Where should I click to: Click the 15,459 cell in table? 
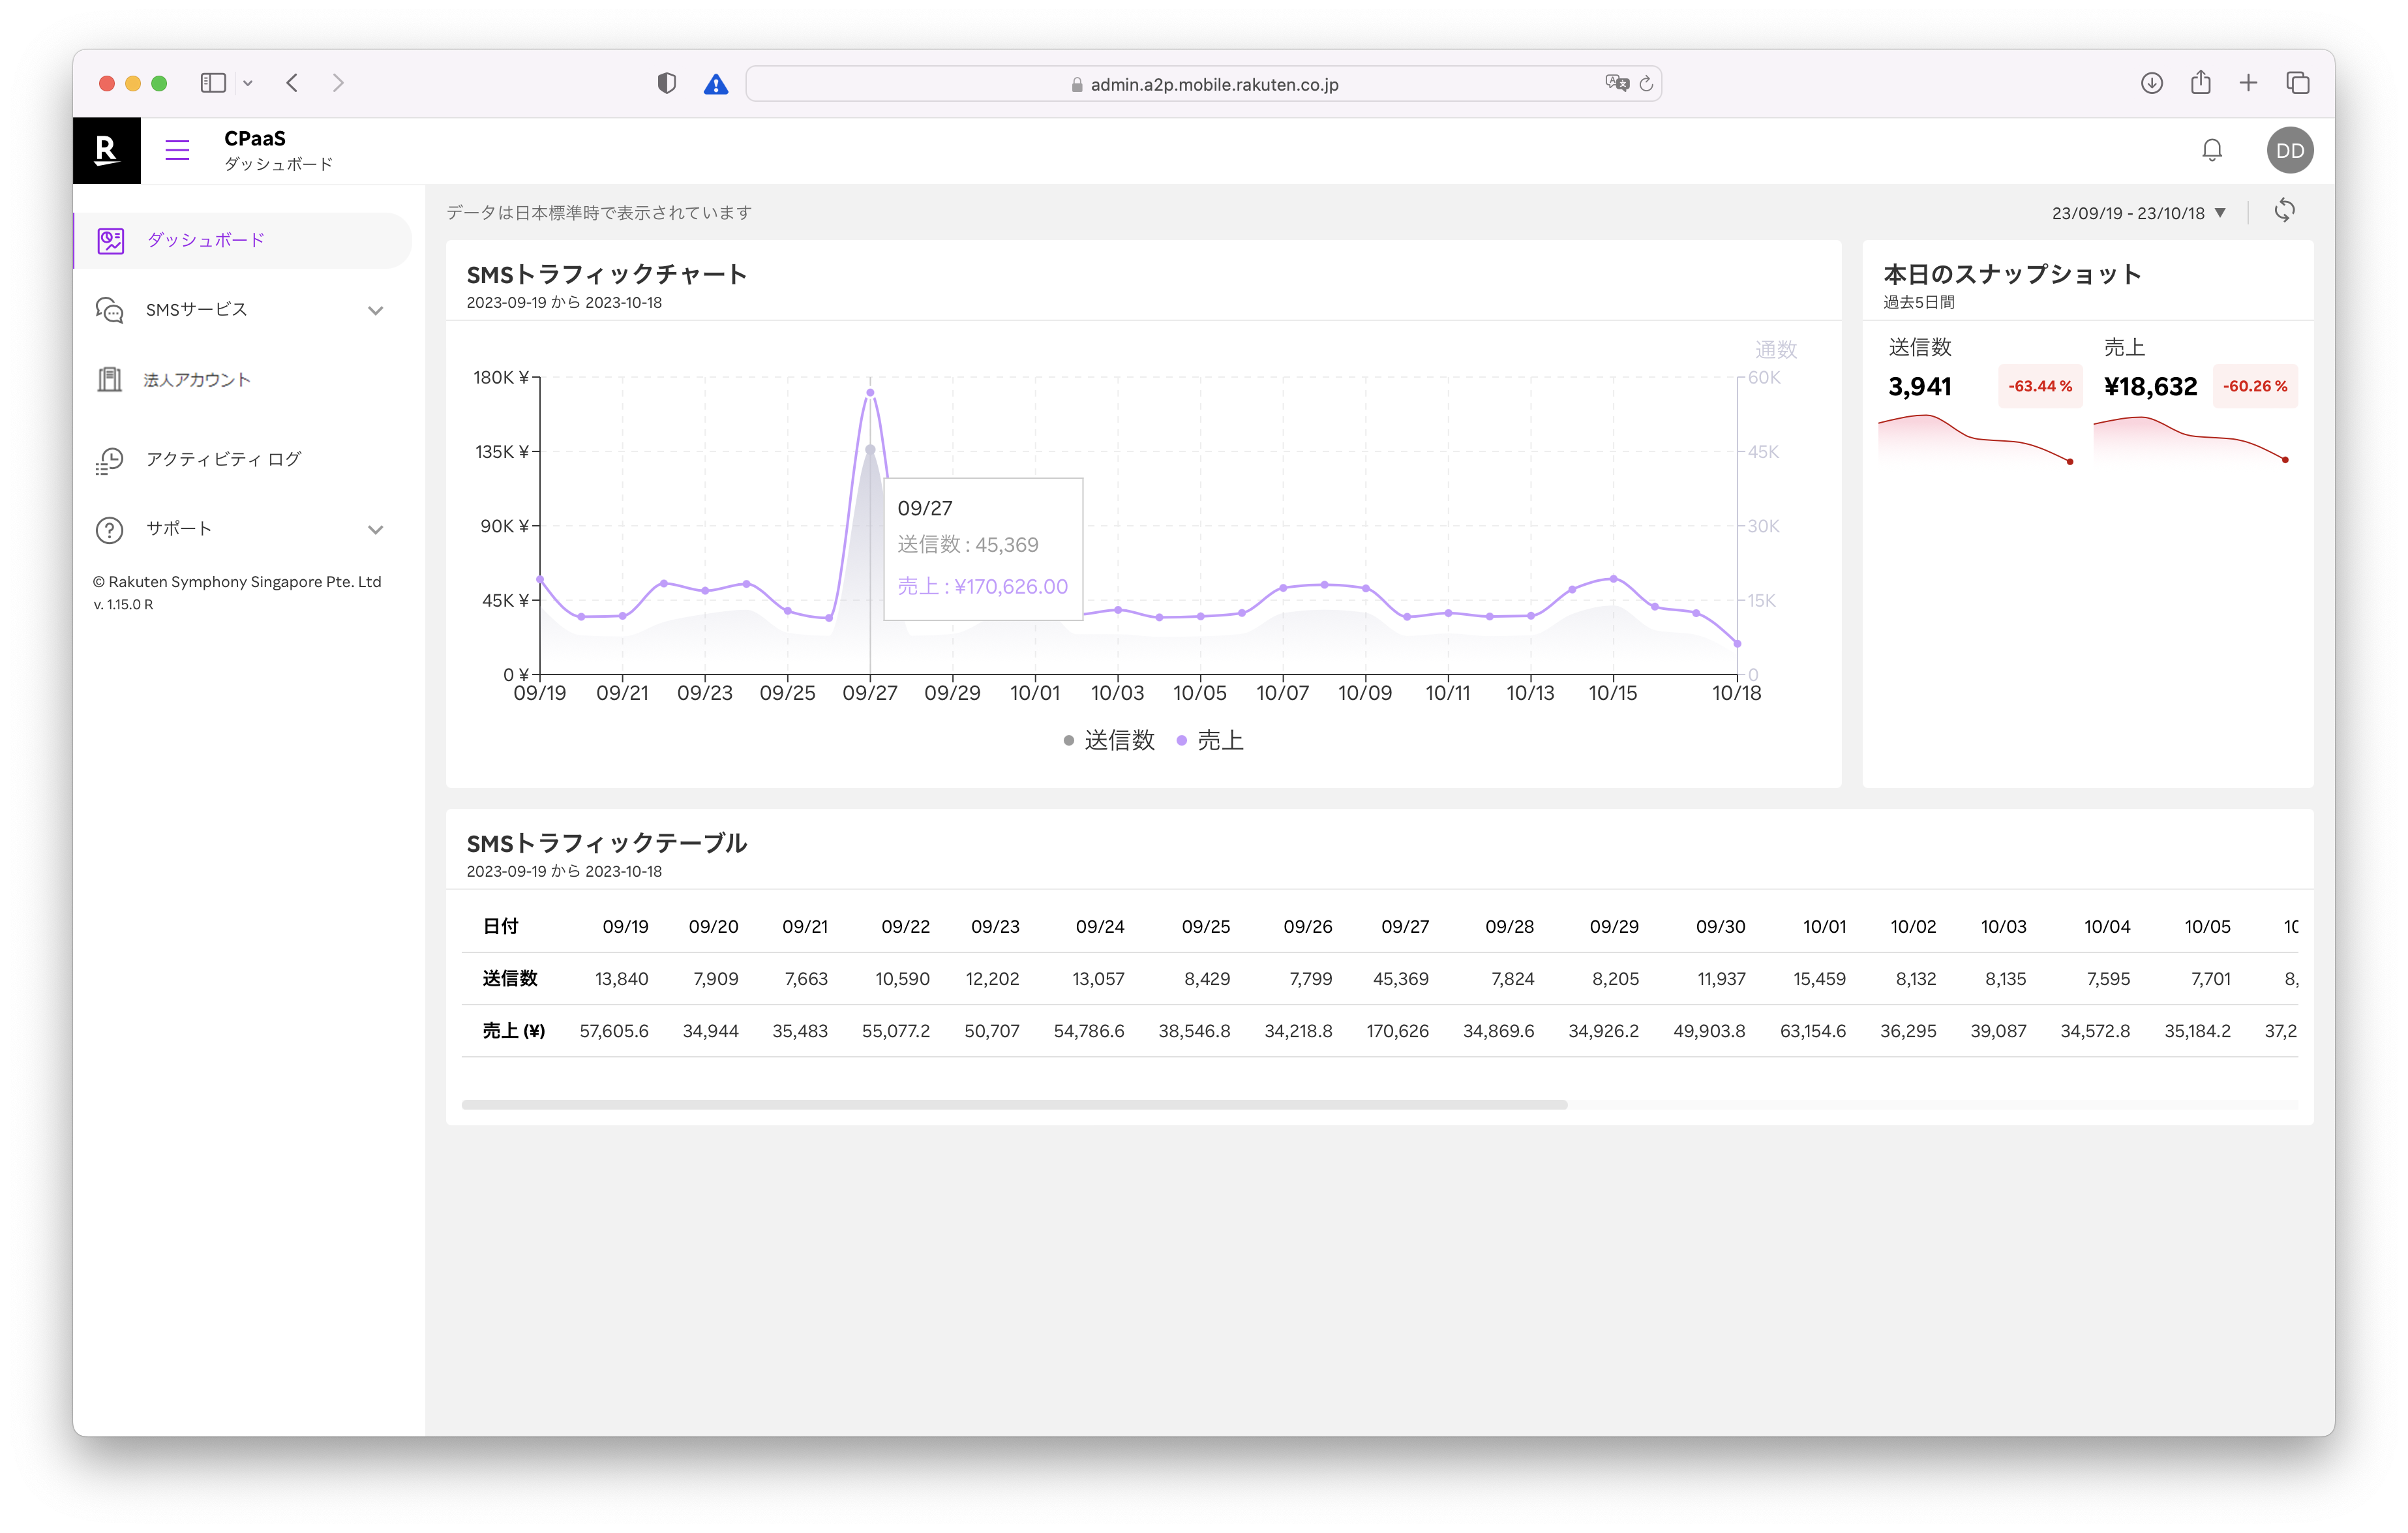click(x=1819, y=979)
